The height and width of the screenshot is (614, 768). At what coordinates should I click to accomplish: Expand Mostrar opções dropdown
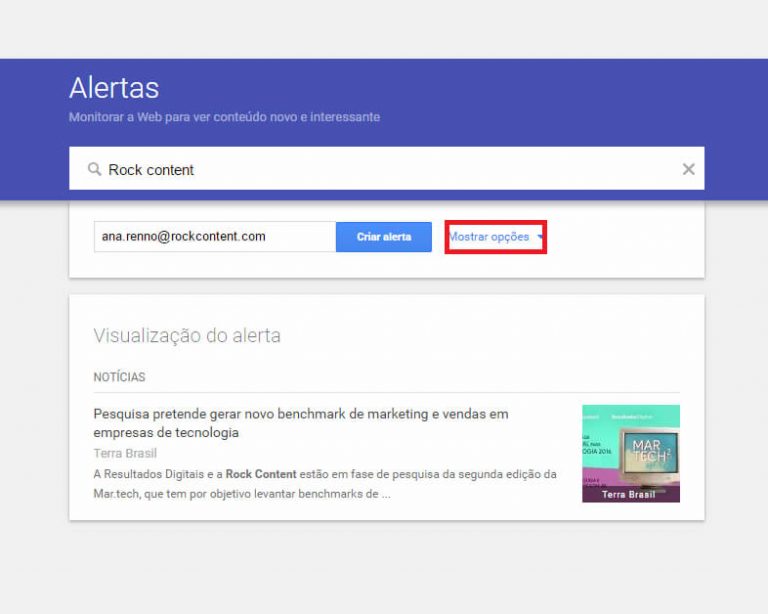coord(496,237)
